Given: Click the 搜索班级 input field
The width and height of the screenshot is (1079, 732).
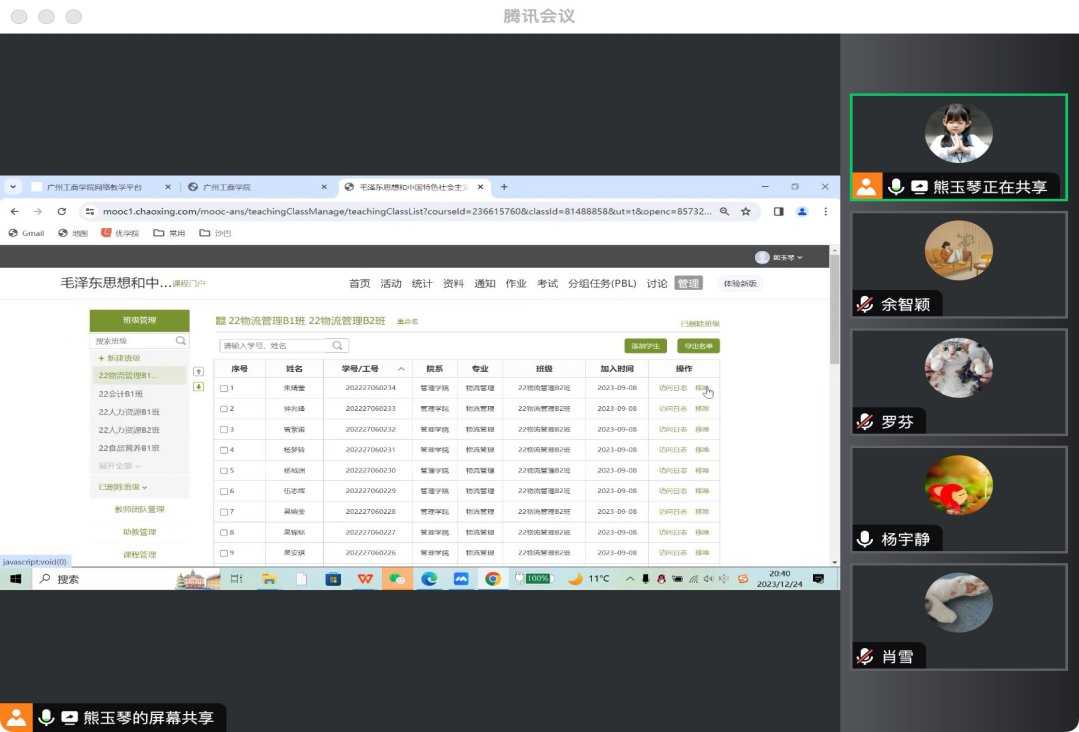Looking at the screenshot, I should click(x=133, y=341).
